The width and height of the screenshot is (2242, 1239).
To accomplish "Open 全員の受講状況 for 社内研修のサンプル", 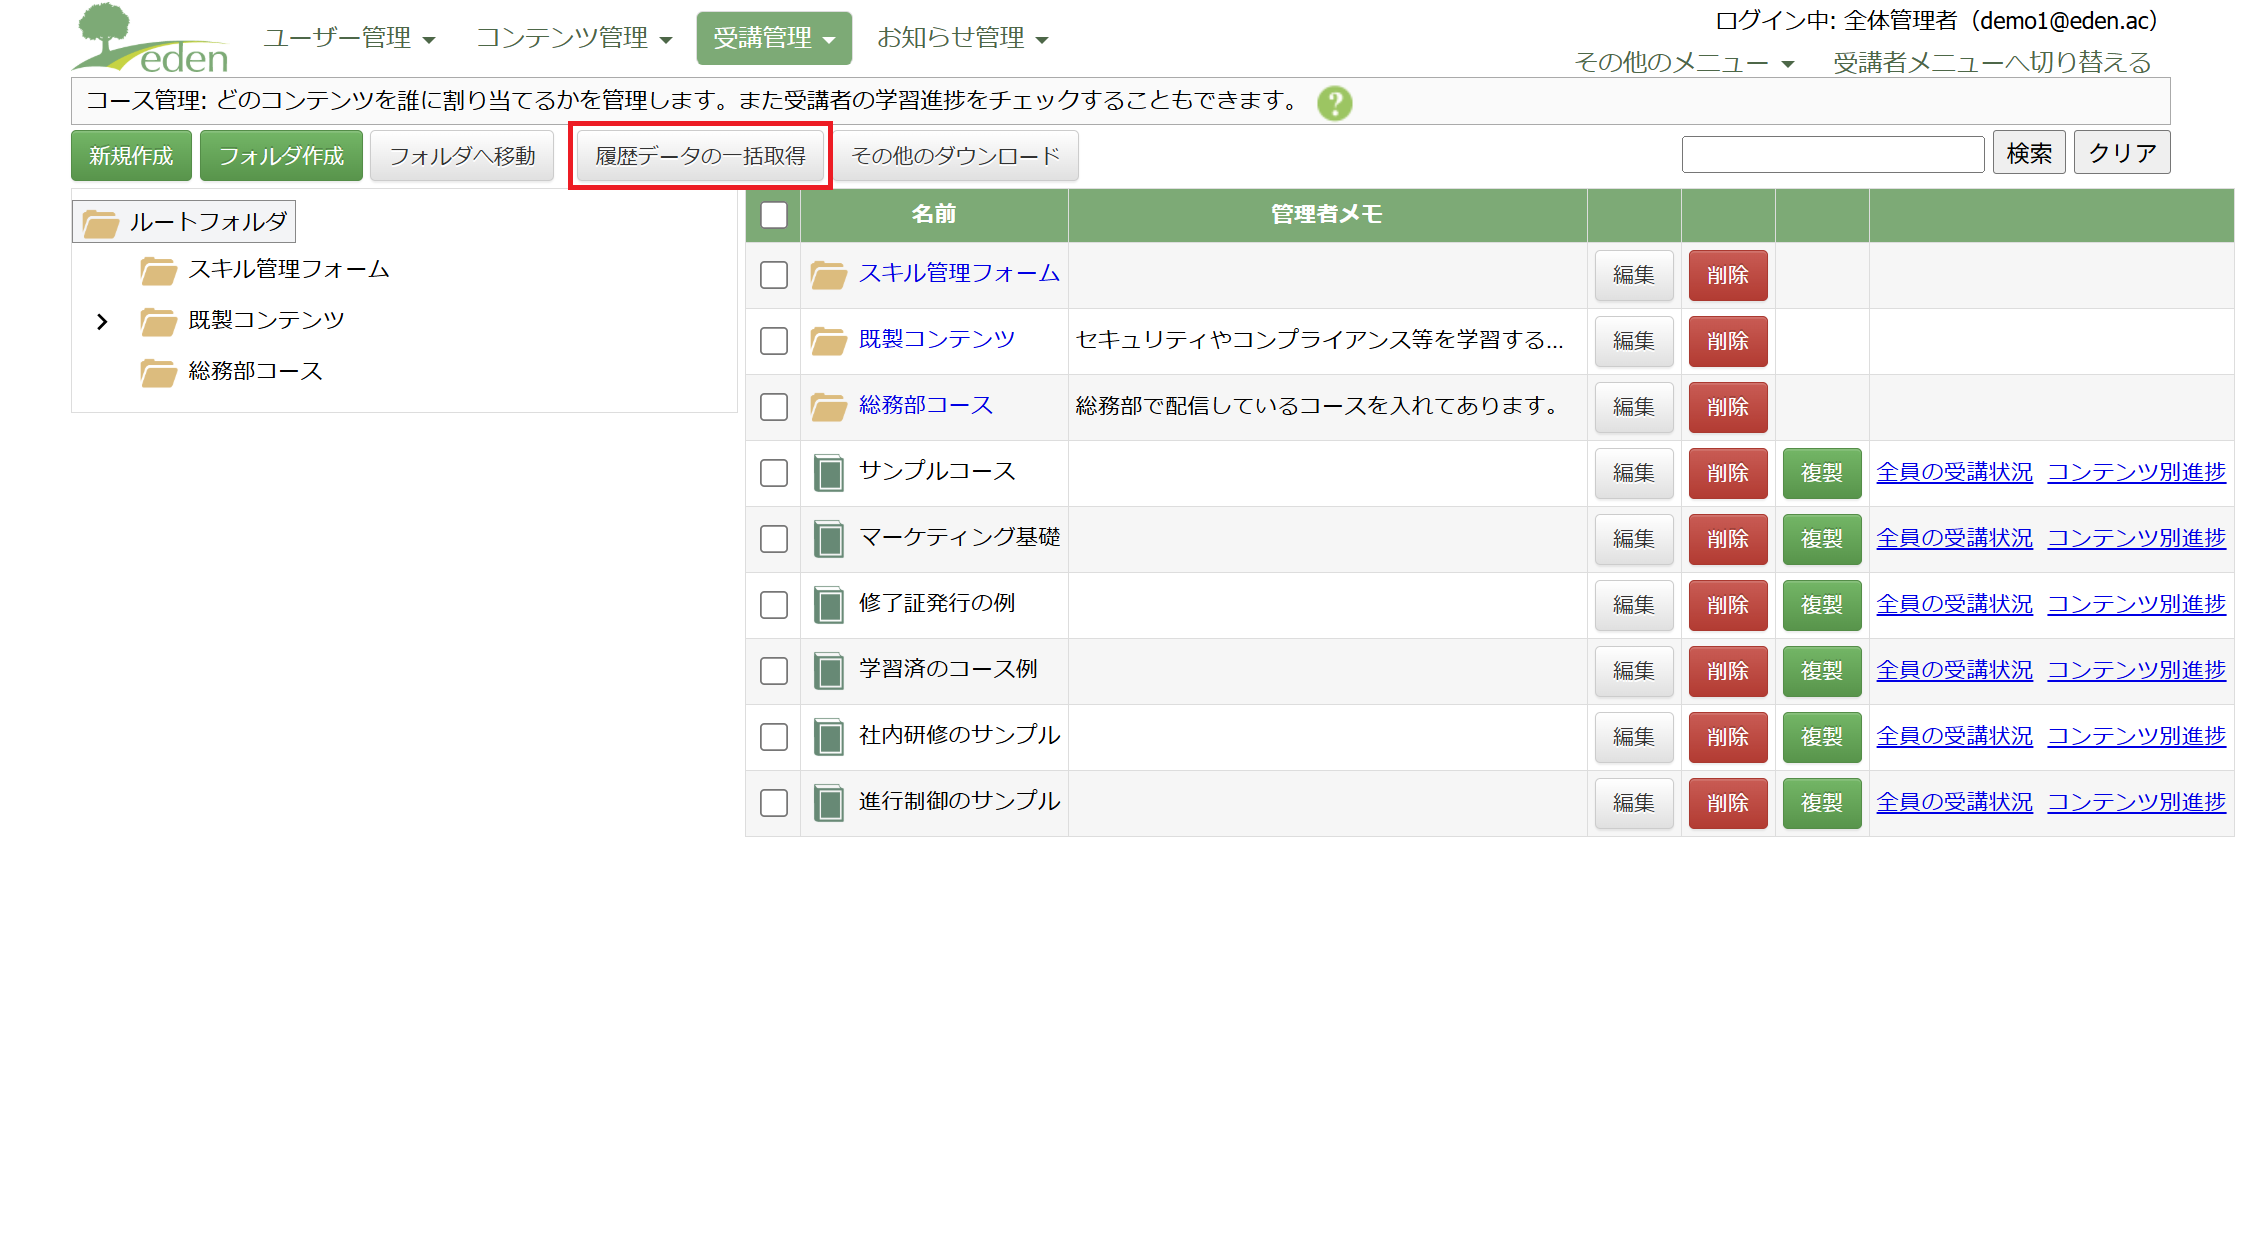I will (x=1955, y=737).
